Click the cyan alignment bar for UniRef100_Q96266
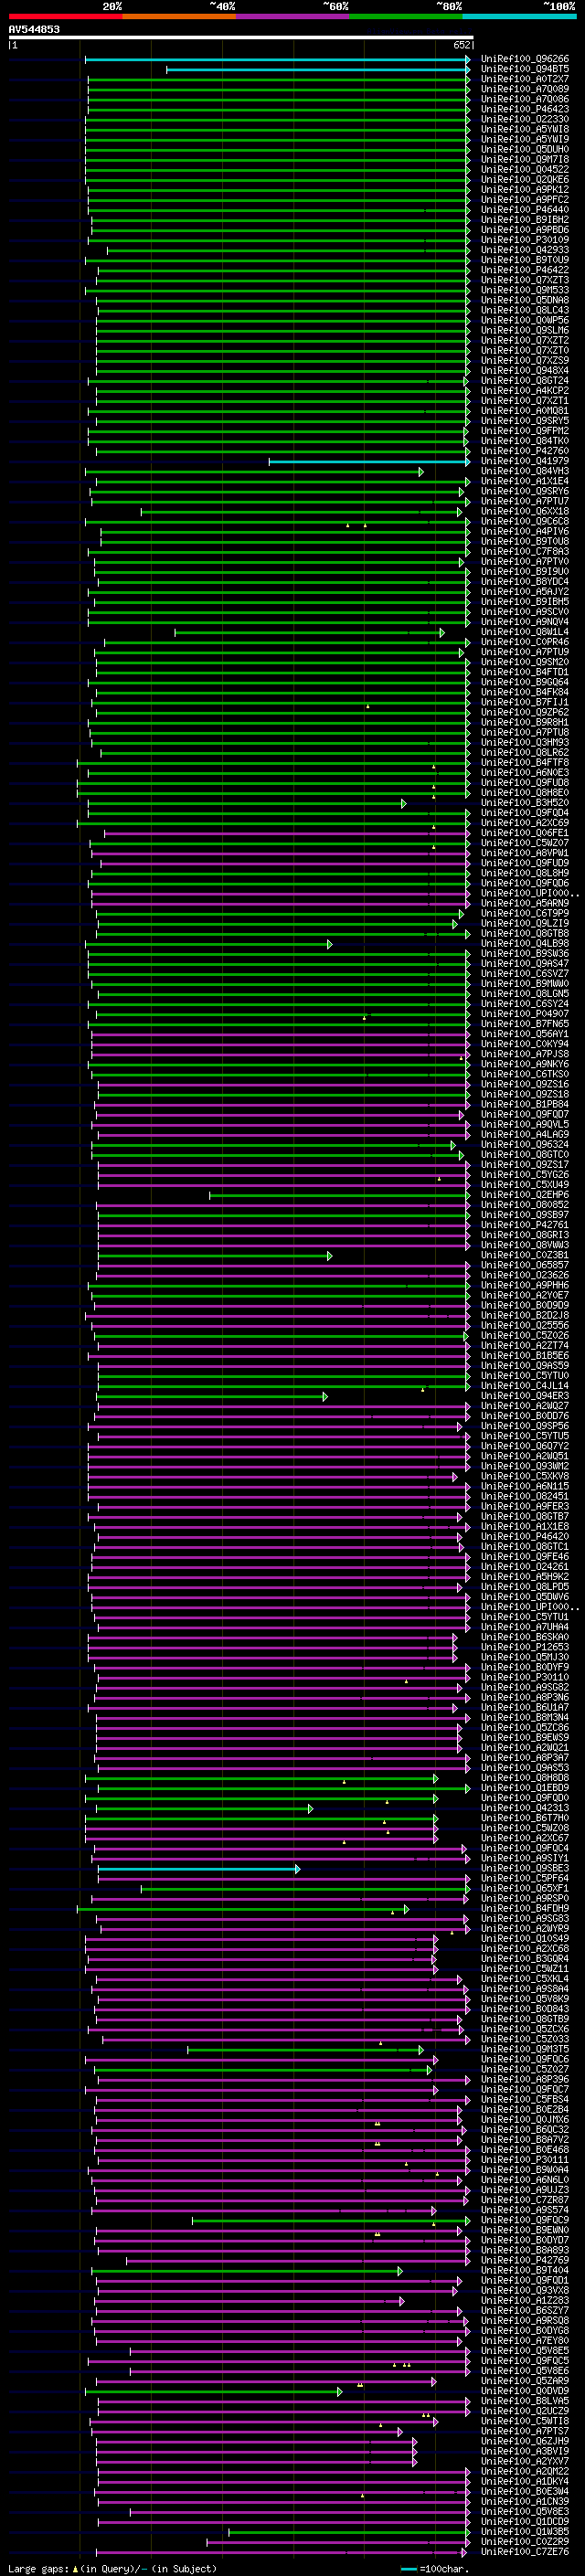The width and height of the screenshot is (585, 2576). pyautogui.click(x=277, y=60)
